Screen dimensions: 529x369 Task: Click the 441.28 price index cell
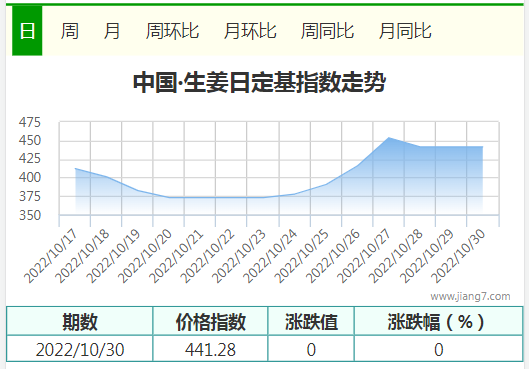210,349
